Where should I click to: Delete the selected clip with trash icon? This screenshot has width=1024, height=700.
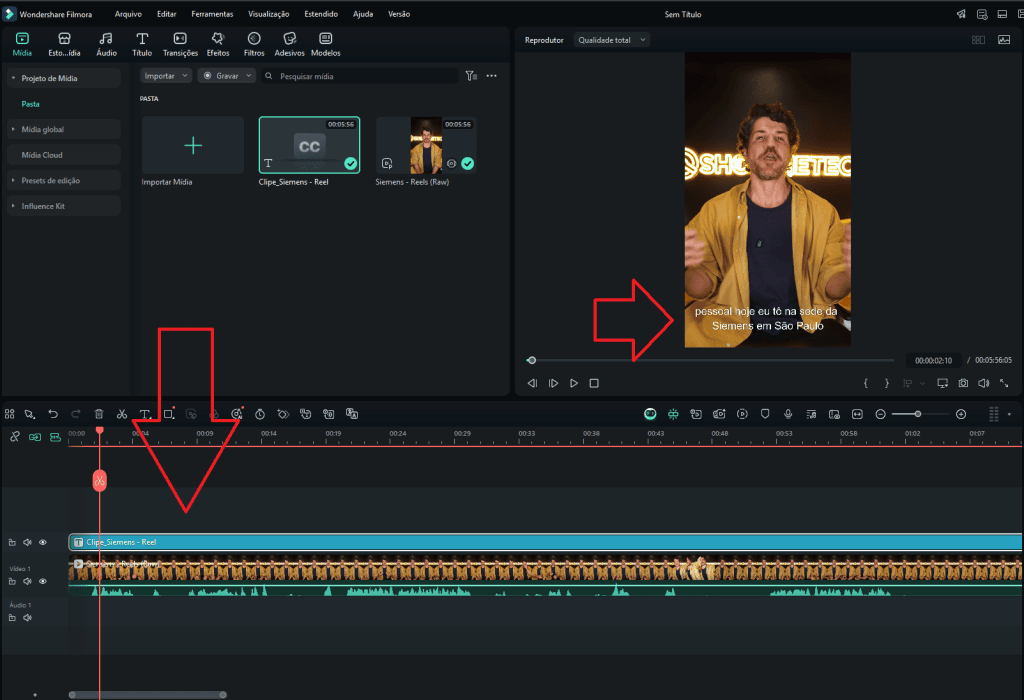tap(99, 414)
